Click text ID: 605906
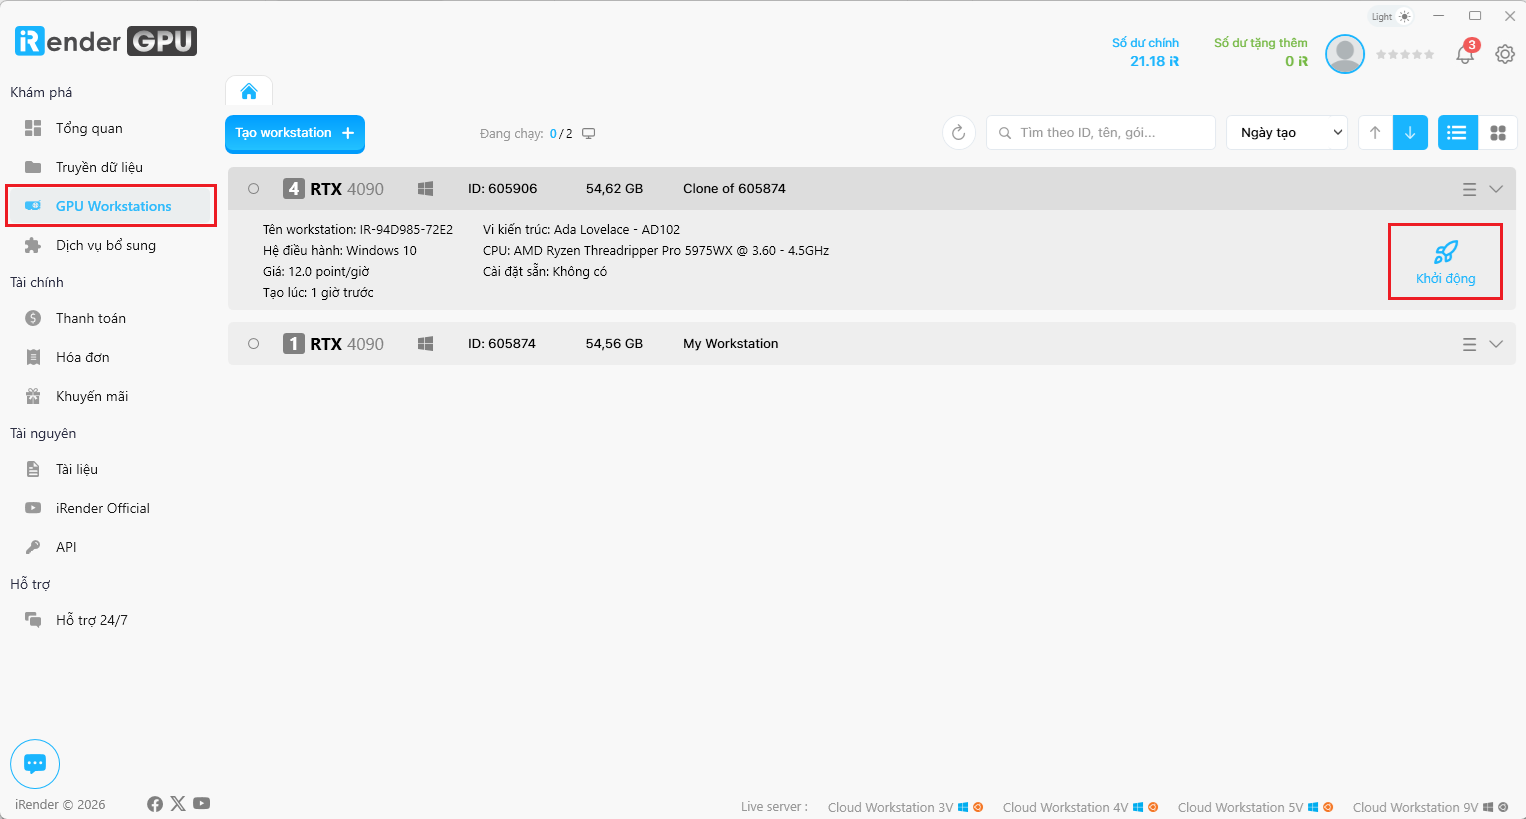This screenshot has width=1526, height=819. [502, 189]
